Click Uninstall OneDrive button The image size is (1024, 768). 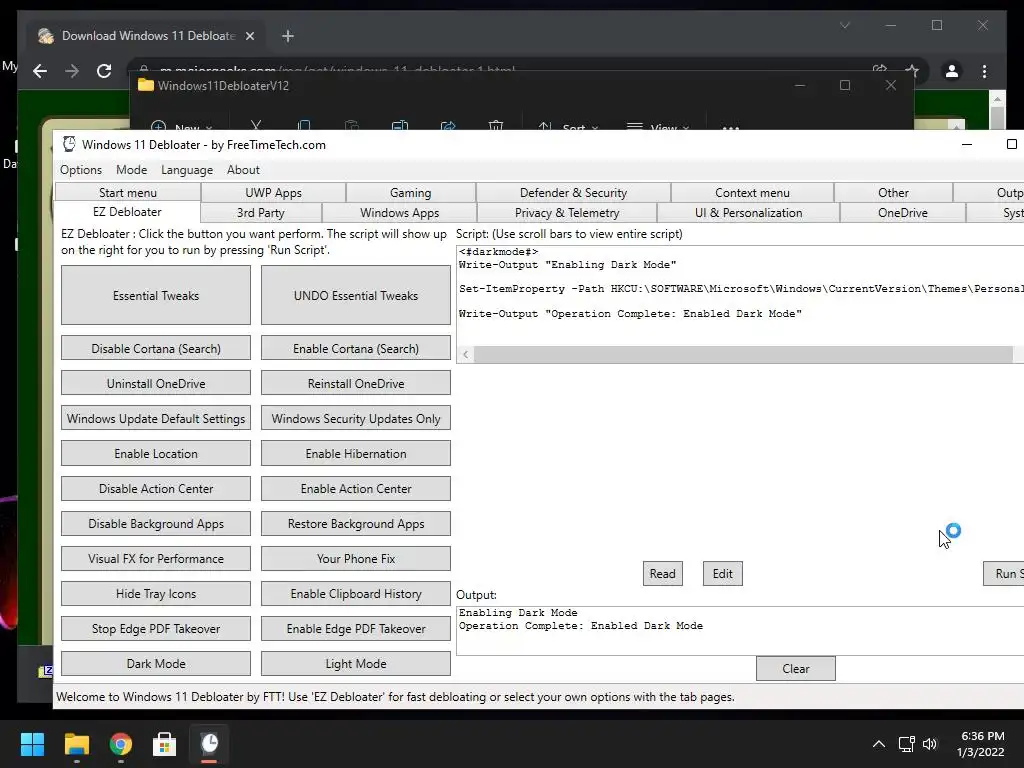(155, 383)
